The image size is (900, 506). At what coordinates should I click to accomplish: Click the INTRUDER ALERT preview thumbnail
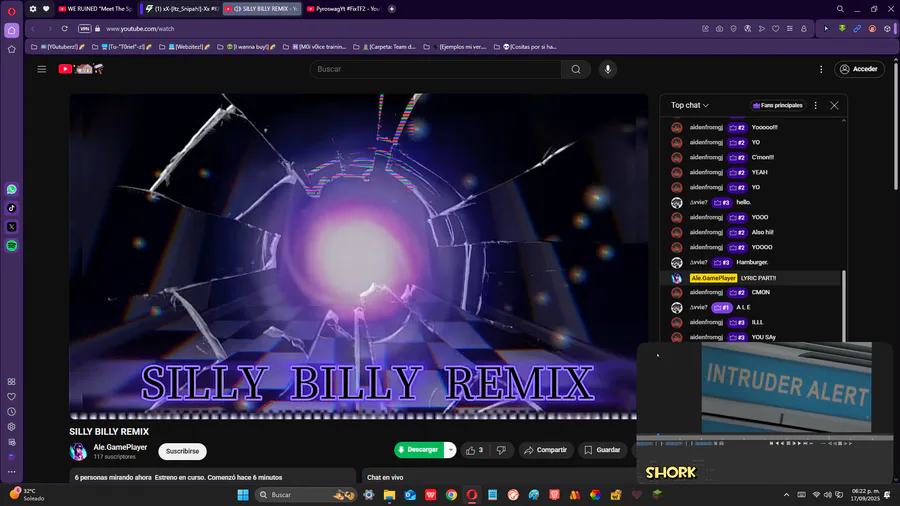786,387
